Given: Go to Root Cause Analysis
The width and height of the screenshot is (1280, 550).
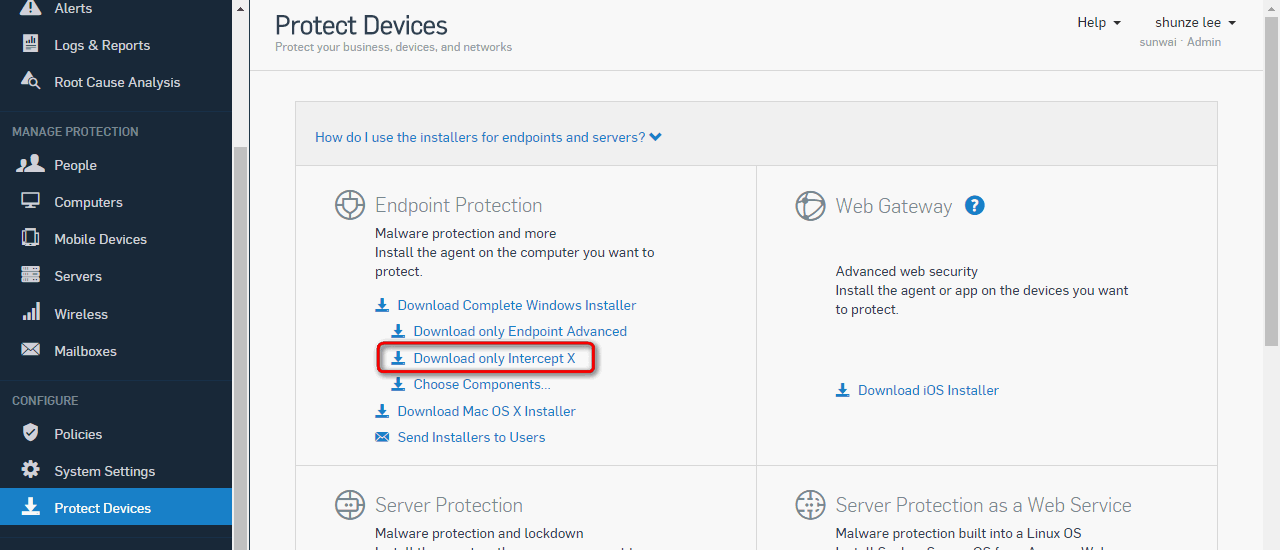Looking at the screenshot, I should tap(116, 82).
